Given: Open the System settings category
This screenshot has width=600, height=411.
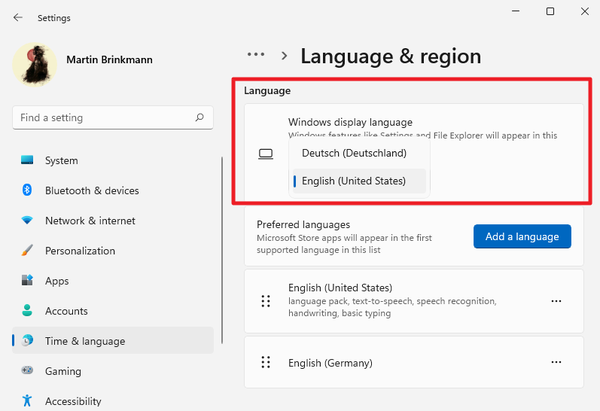Looking at the screenshot, I should pyautogui.click(x=113, y=160).
